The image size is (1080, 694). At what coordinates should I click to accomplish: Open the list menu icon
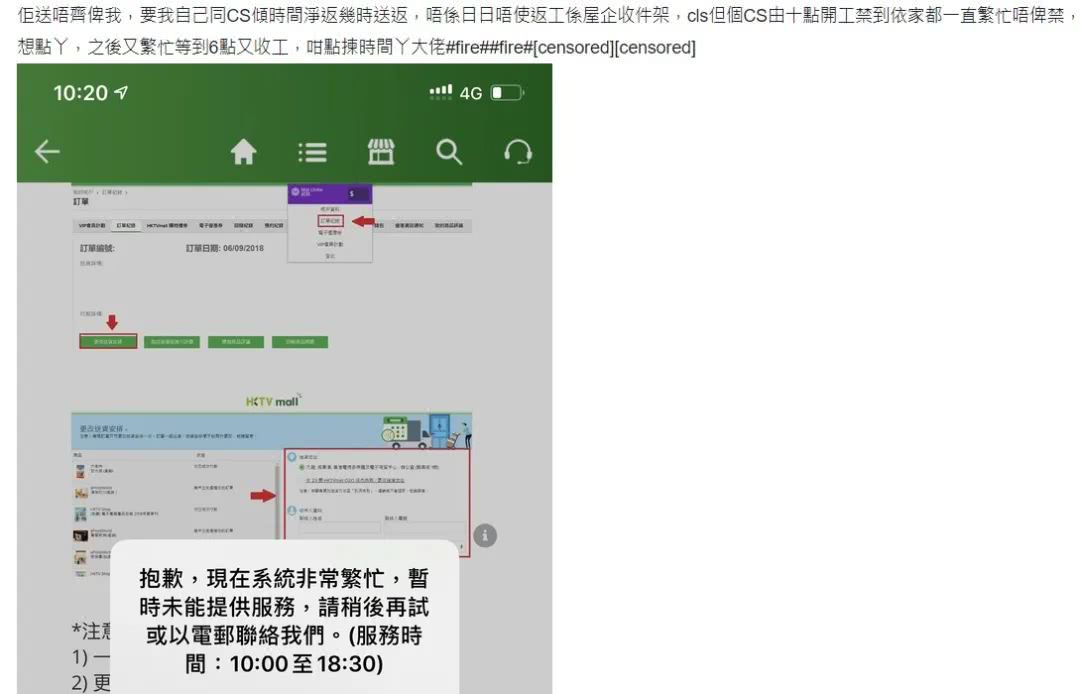tap(312, 152)
